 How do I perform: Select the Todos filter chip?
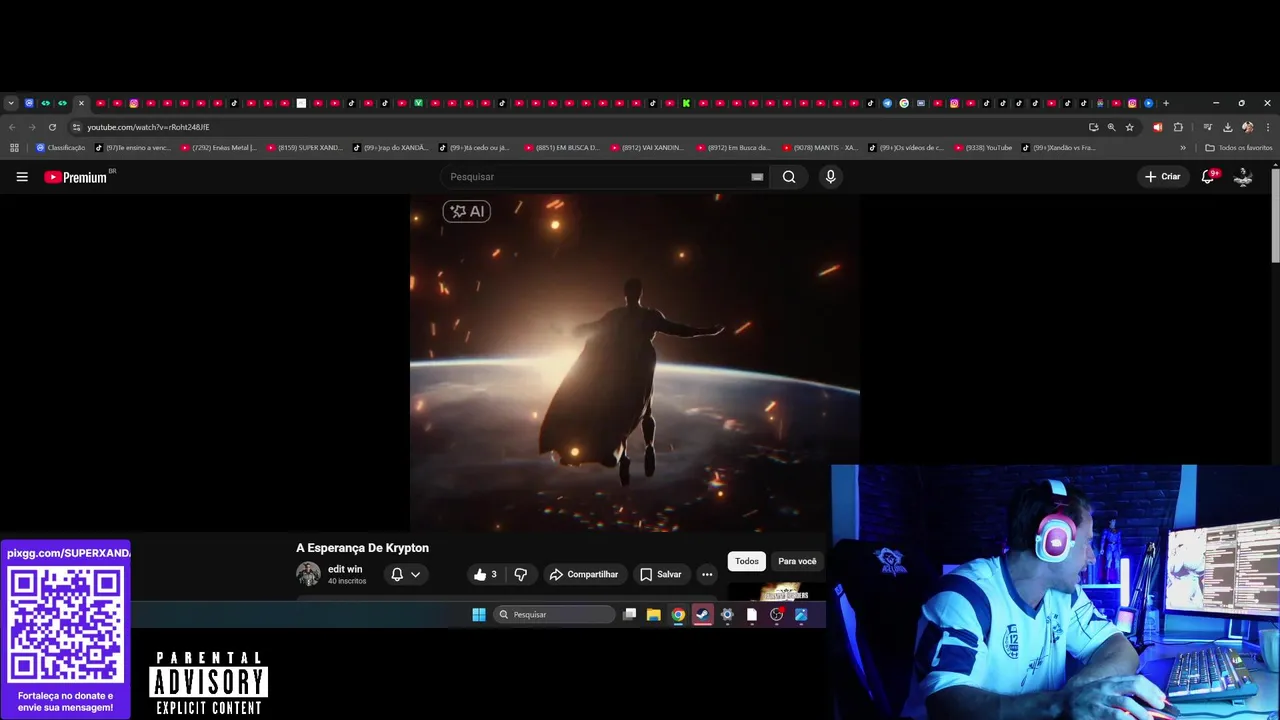click(x=747, y=561)
